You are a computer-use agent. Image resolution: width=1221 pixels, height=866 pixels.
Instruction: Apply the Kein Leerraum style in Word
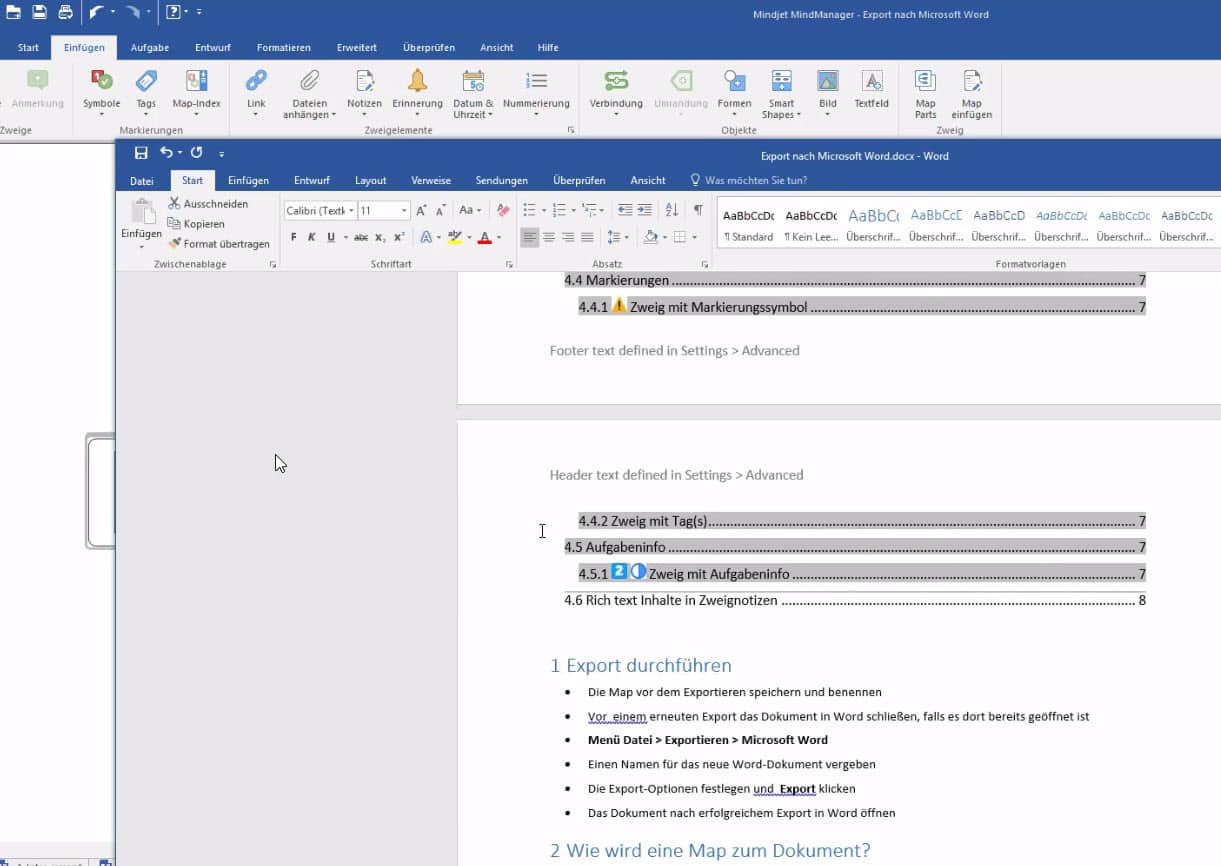point(811,225)
